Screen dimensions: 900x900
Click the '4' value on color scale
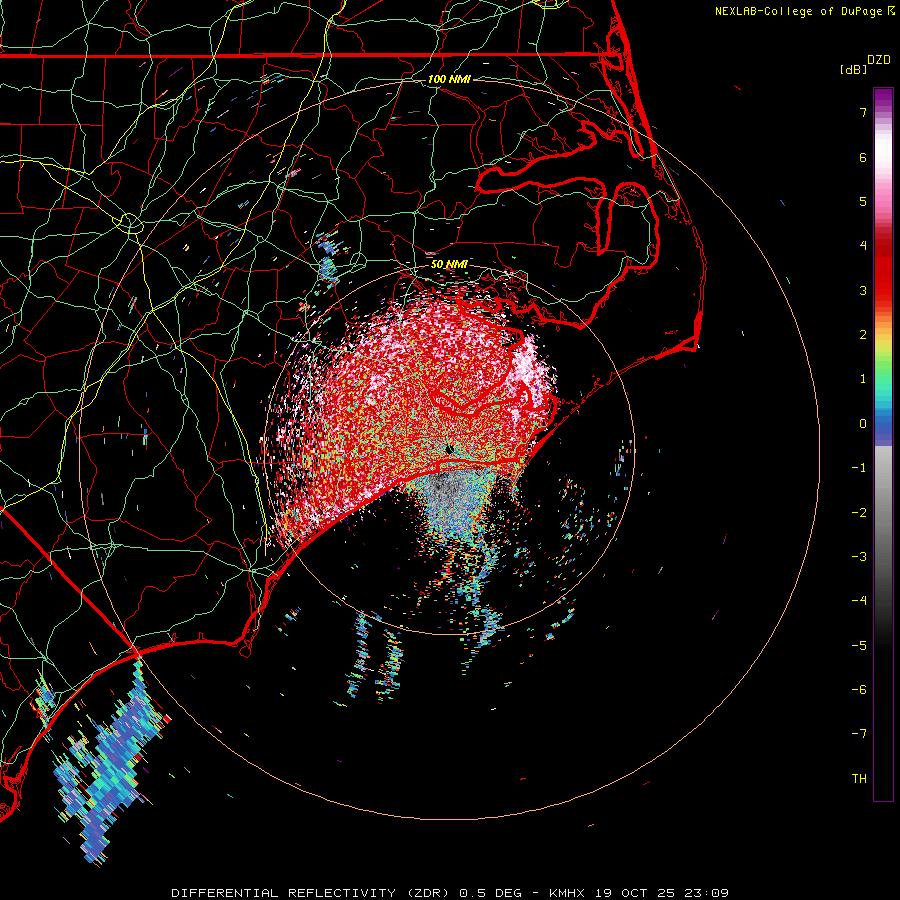[x=863, y=246]
